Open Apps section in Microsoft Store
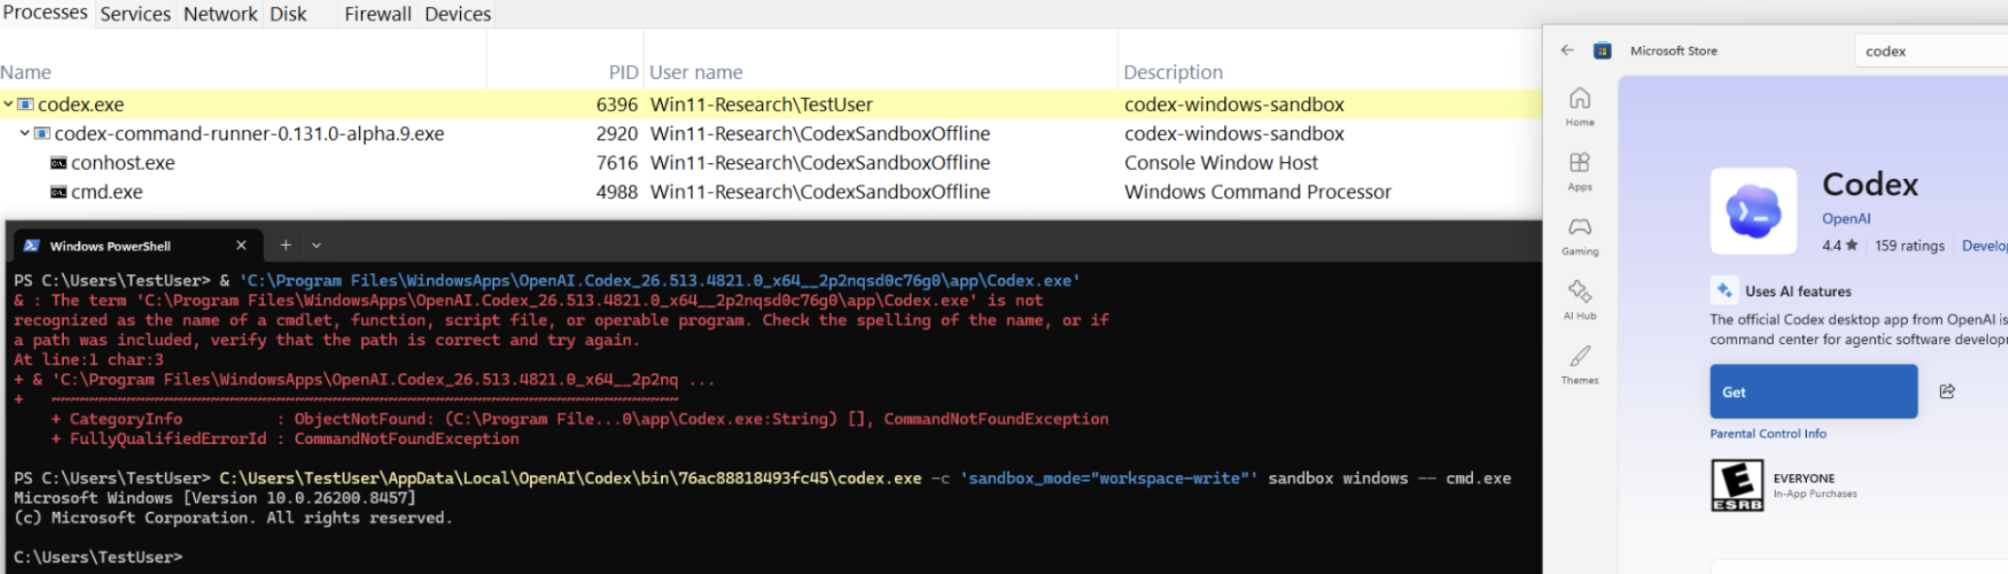The image size is (2008, 574). [x=1580, y=171]
